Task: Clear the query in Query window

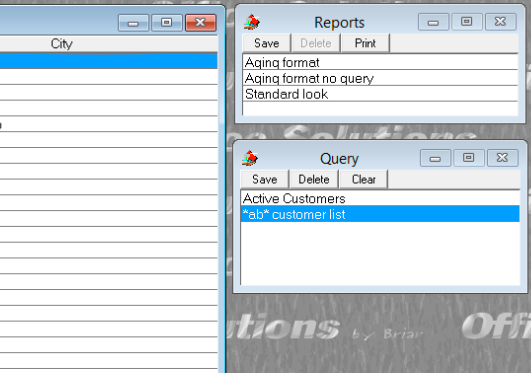Action: 363,179
